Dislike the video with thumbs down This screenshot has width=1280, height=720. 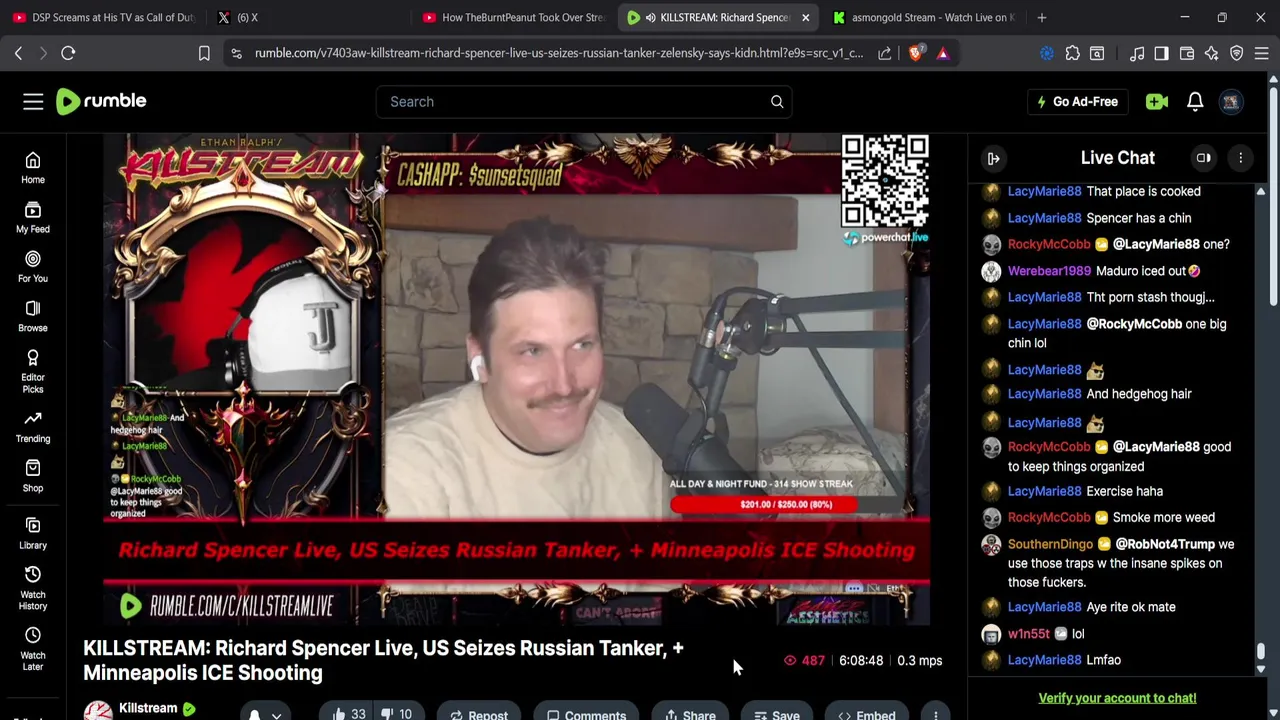(x=397, y=714)
